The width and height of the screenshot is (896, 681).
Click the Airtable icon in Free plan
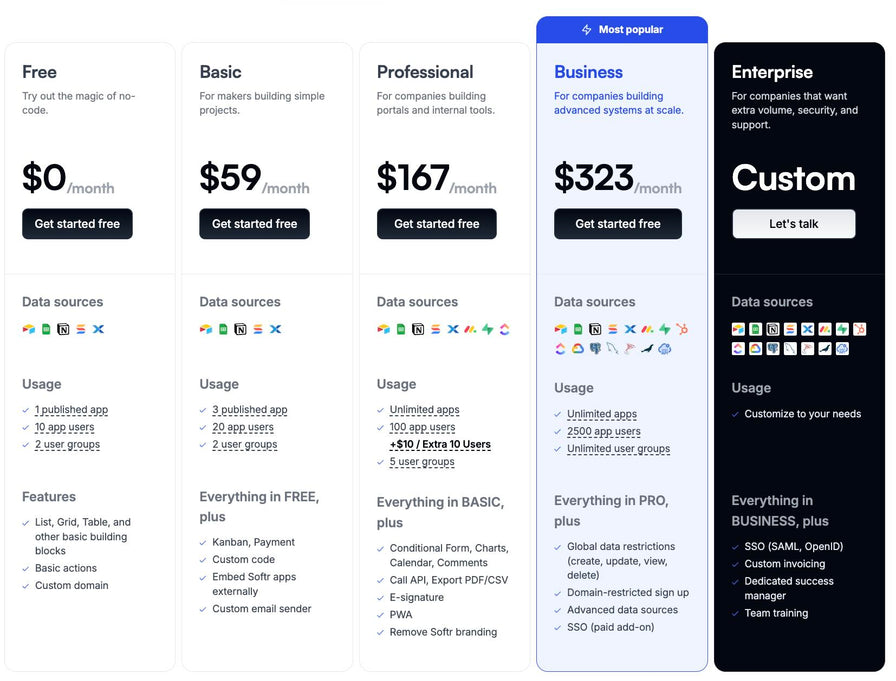(x=29, y=329)
